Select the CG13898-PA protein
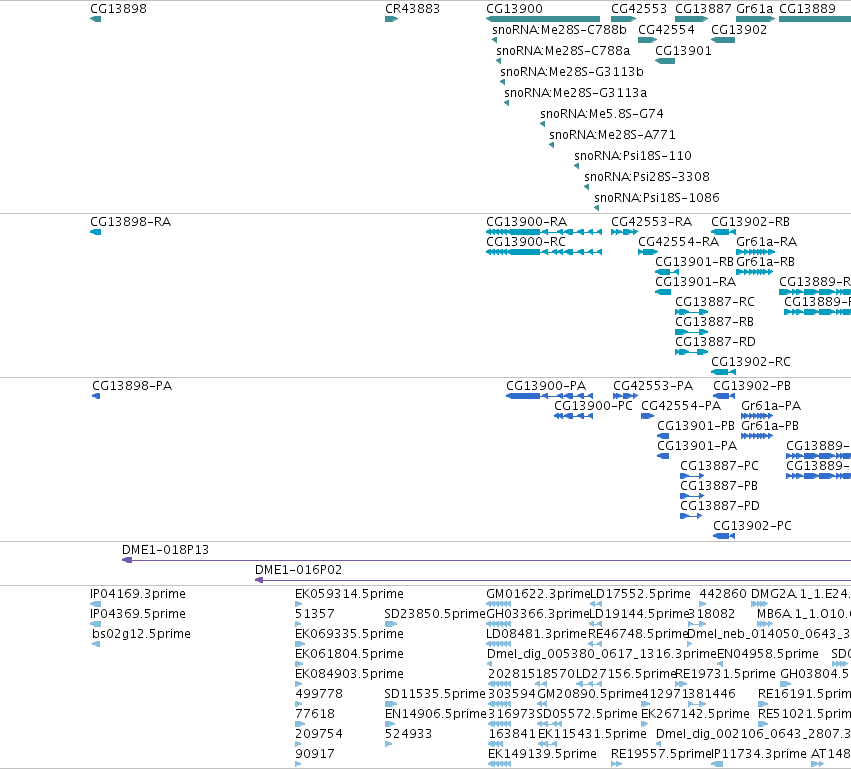Image resolution: width=851 pixels, height=769 pixels. (x=96, y=396)
